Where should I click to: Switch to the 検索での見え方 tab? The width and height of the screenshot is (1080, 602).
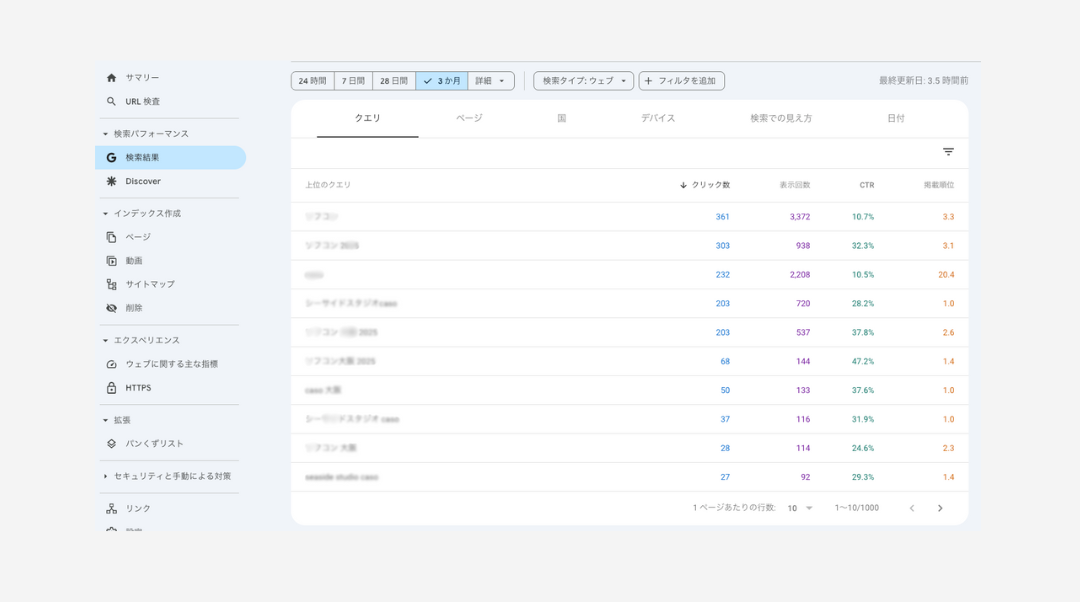pos(781,118)
